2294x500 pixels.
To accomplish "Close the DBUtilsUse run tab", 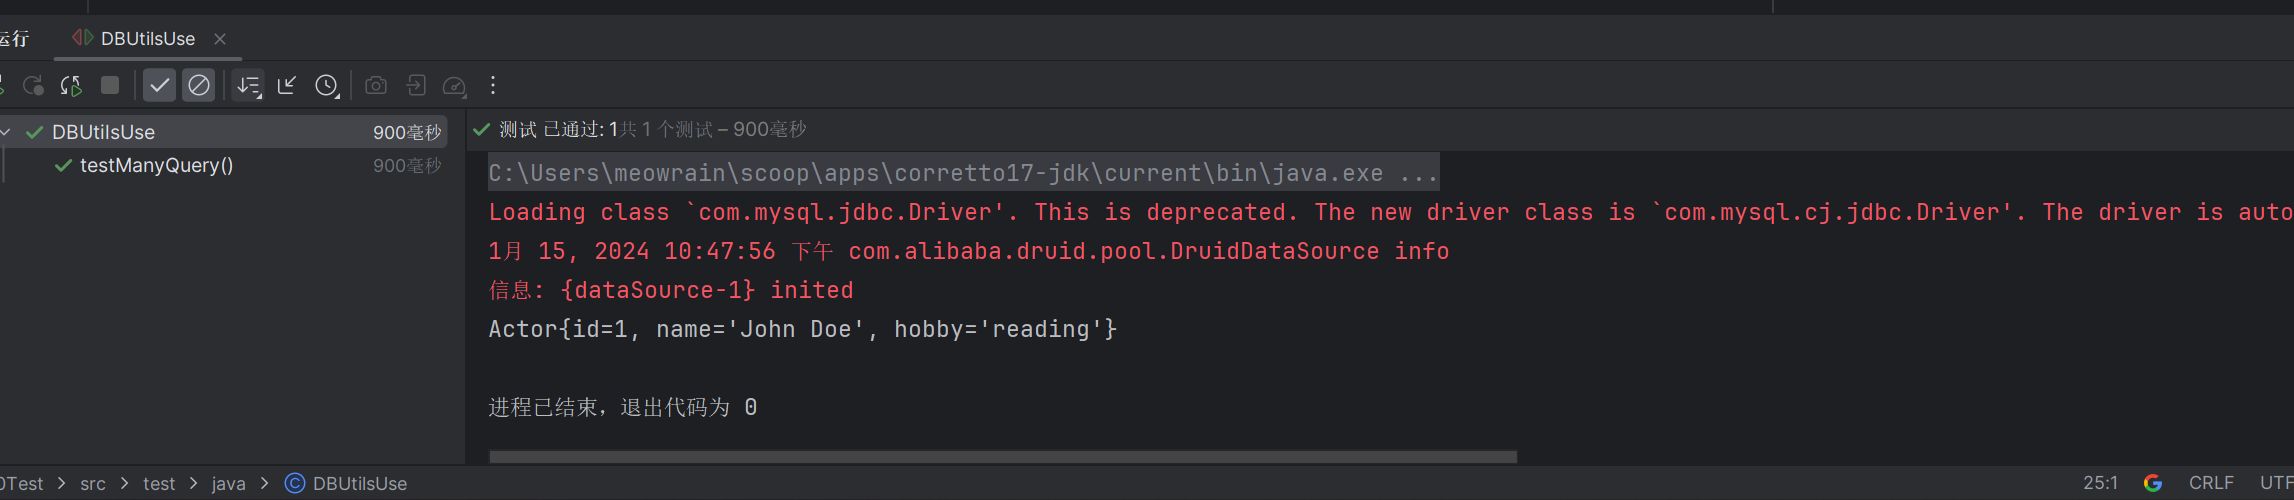I will 220,39.
